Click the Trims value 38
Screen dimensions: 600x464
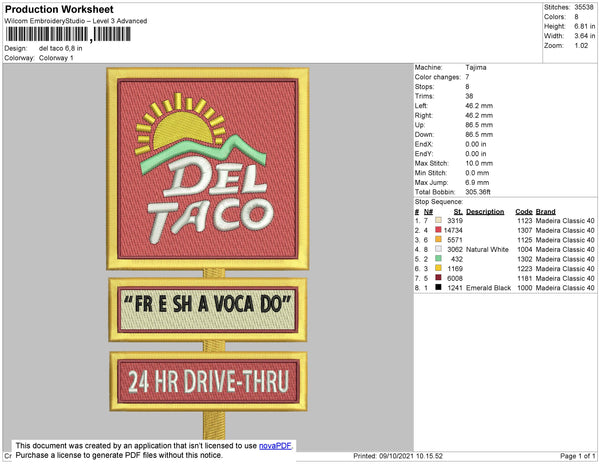click(469, 96)
